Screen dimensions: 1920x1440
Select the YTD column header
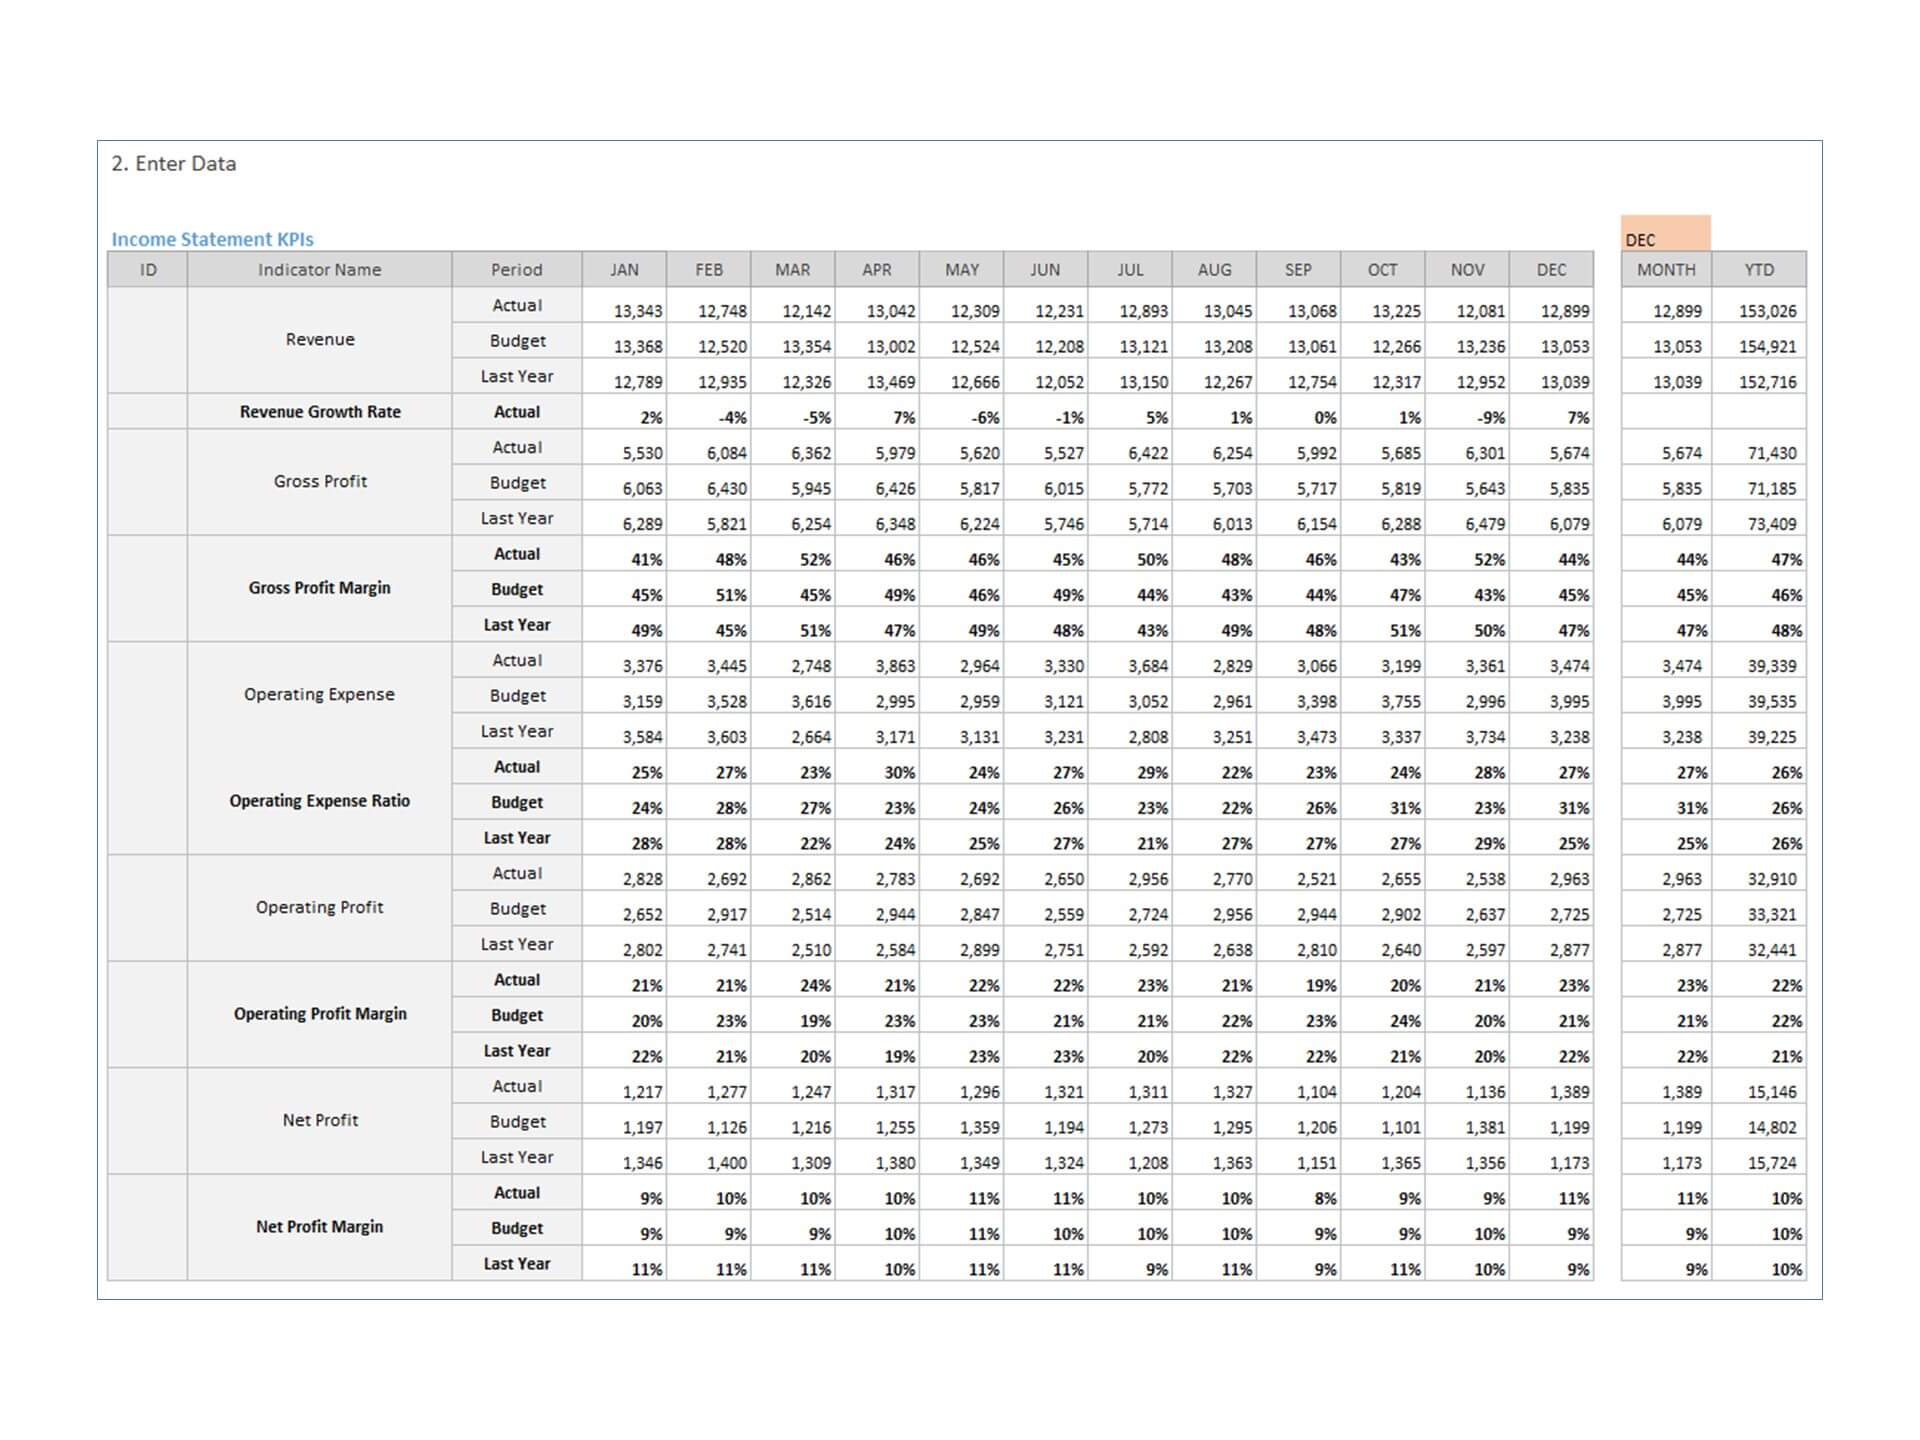(x=1758, y=270)
